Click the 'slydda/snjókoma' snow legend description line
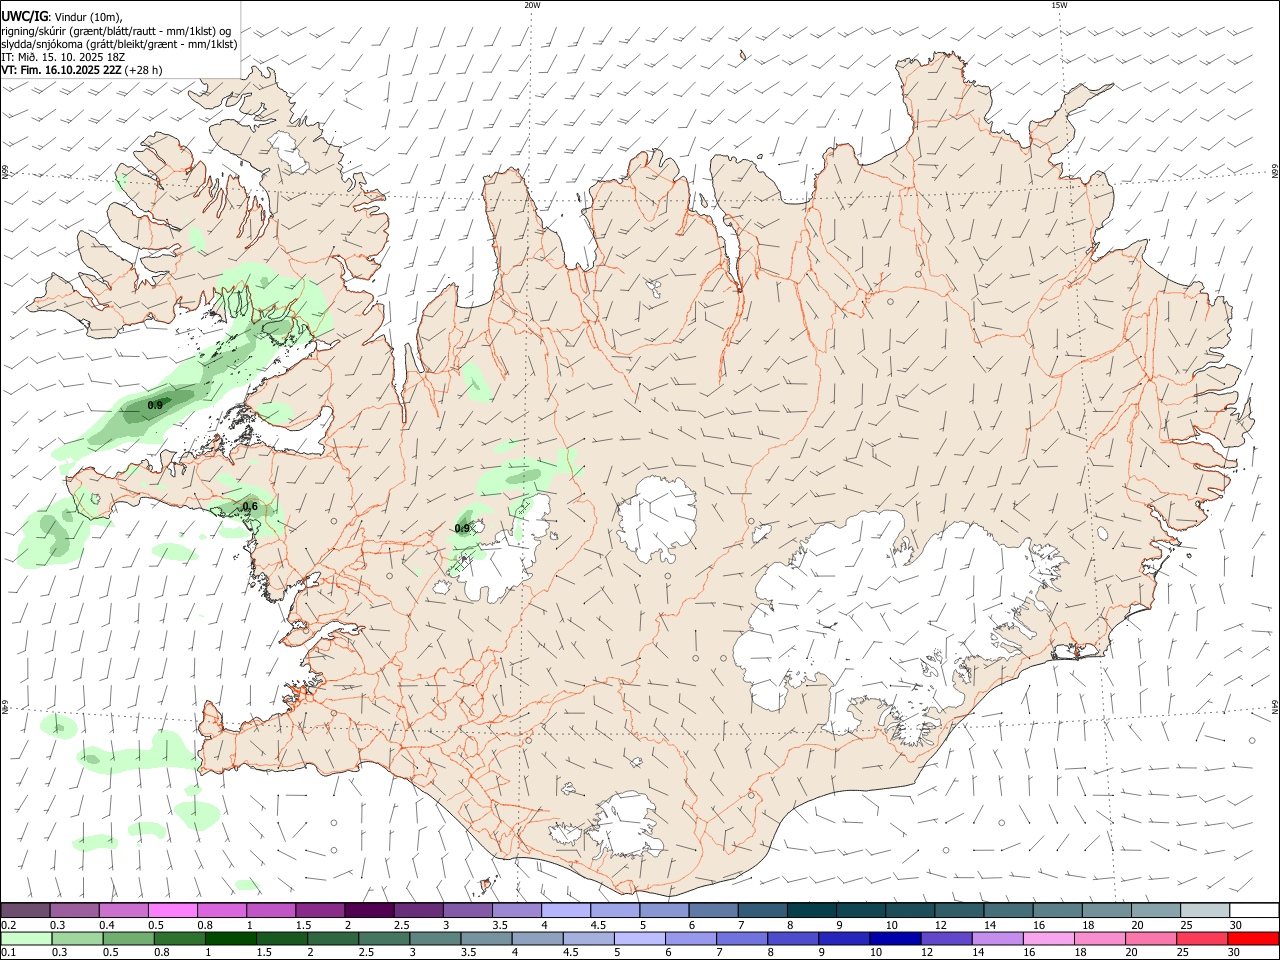The height and width of the screenshot is (960, 1280). pyautogui.click(x=119, y=44)
